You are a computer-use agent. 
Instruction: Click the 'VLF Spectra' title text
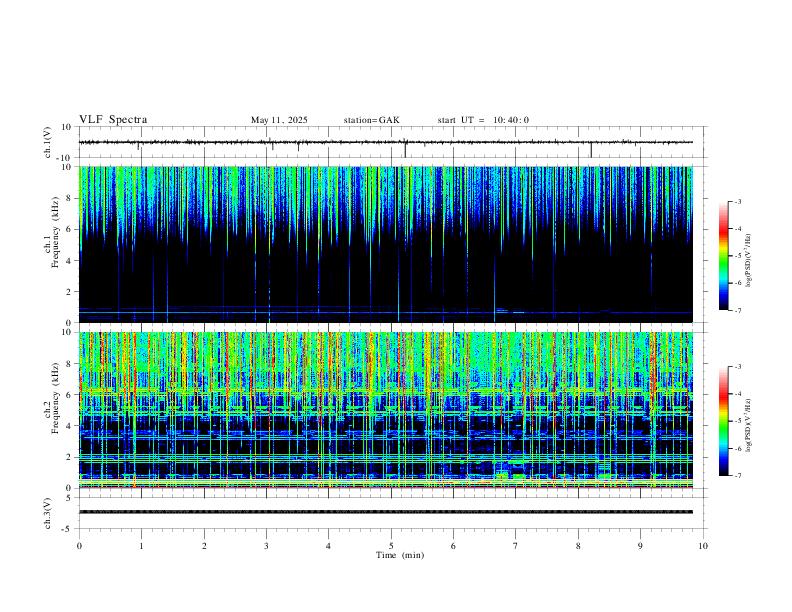click(113, 120)
